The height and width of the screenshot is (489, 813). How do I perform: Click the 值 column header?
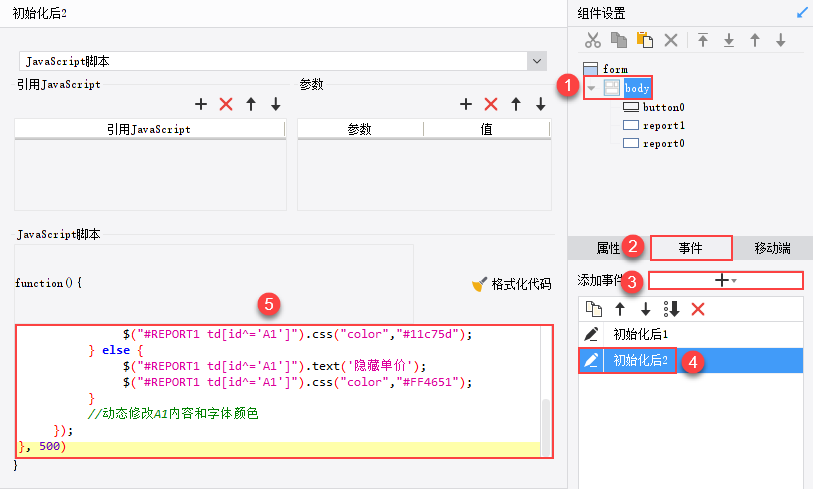coord(486,129)
